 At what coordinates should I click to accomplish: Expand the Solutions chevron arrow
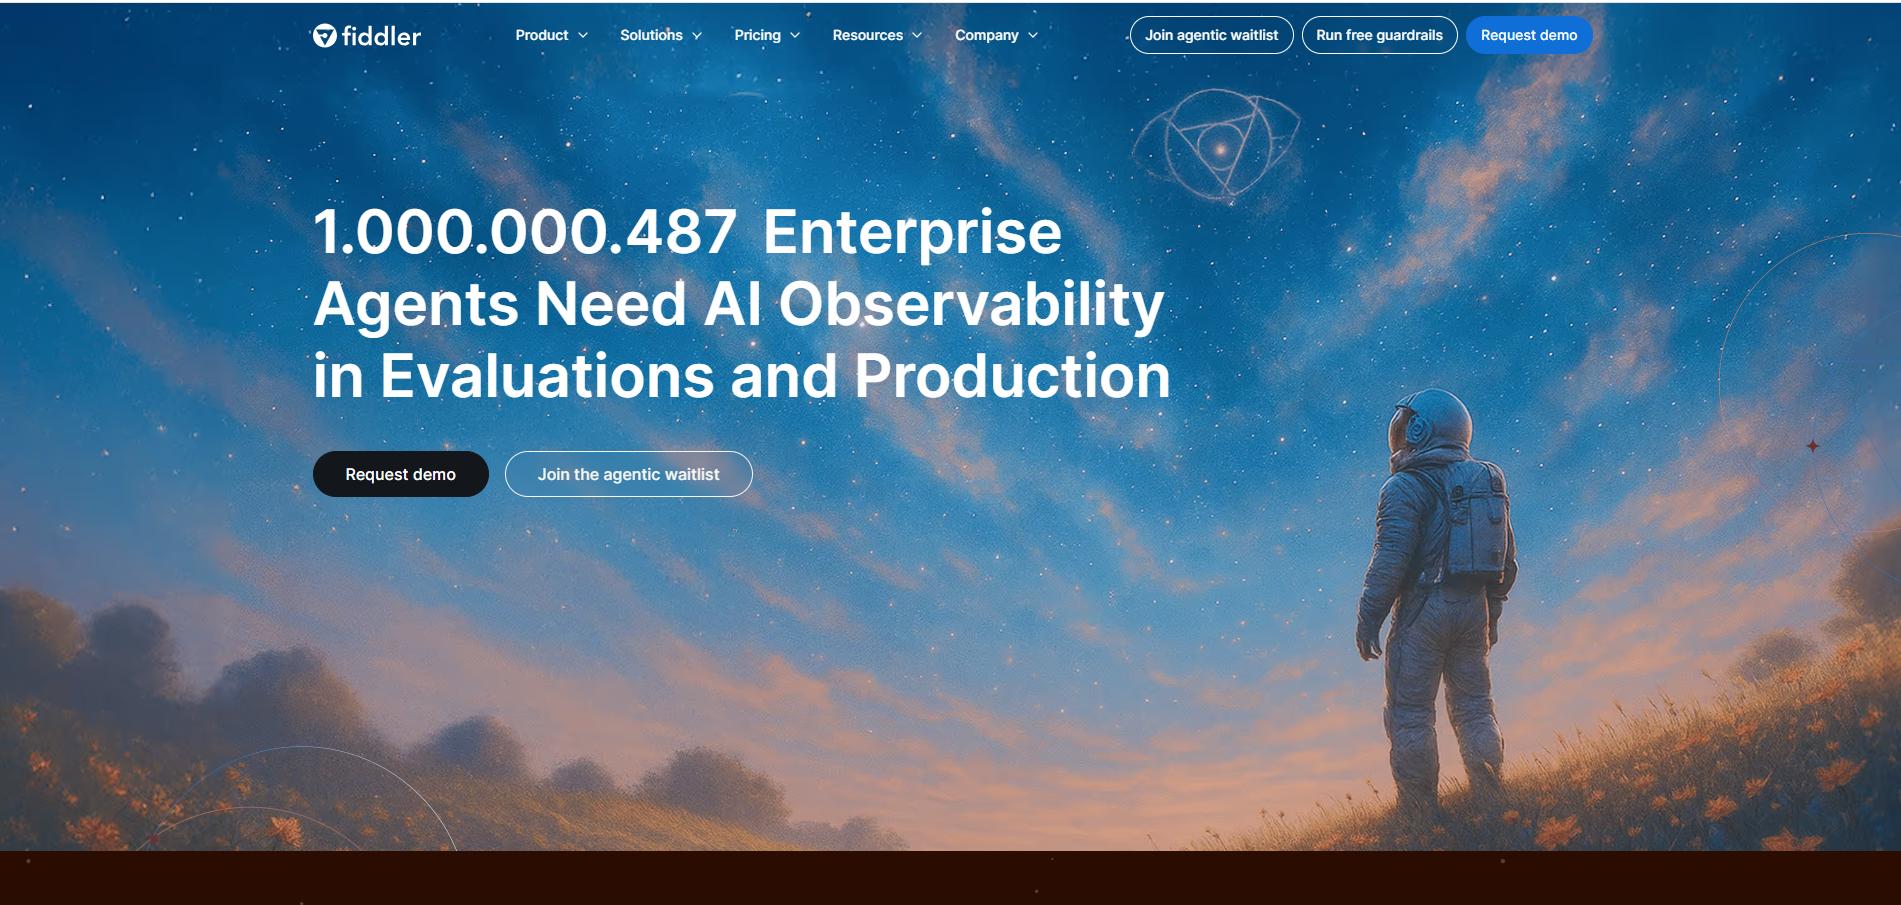point(697,35)
